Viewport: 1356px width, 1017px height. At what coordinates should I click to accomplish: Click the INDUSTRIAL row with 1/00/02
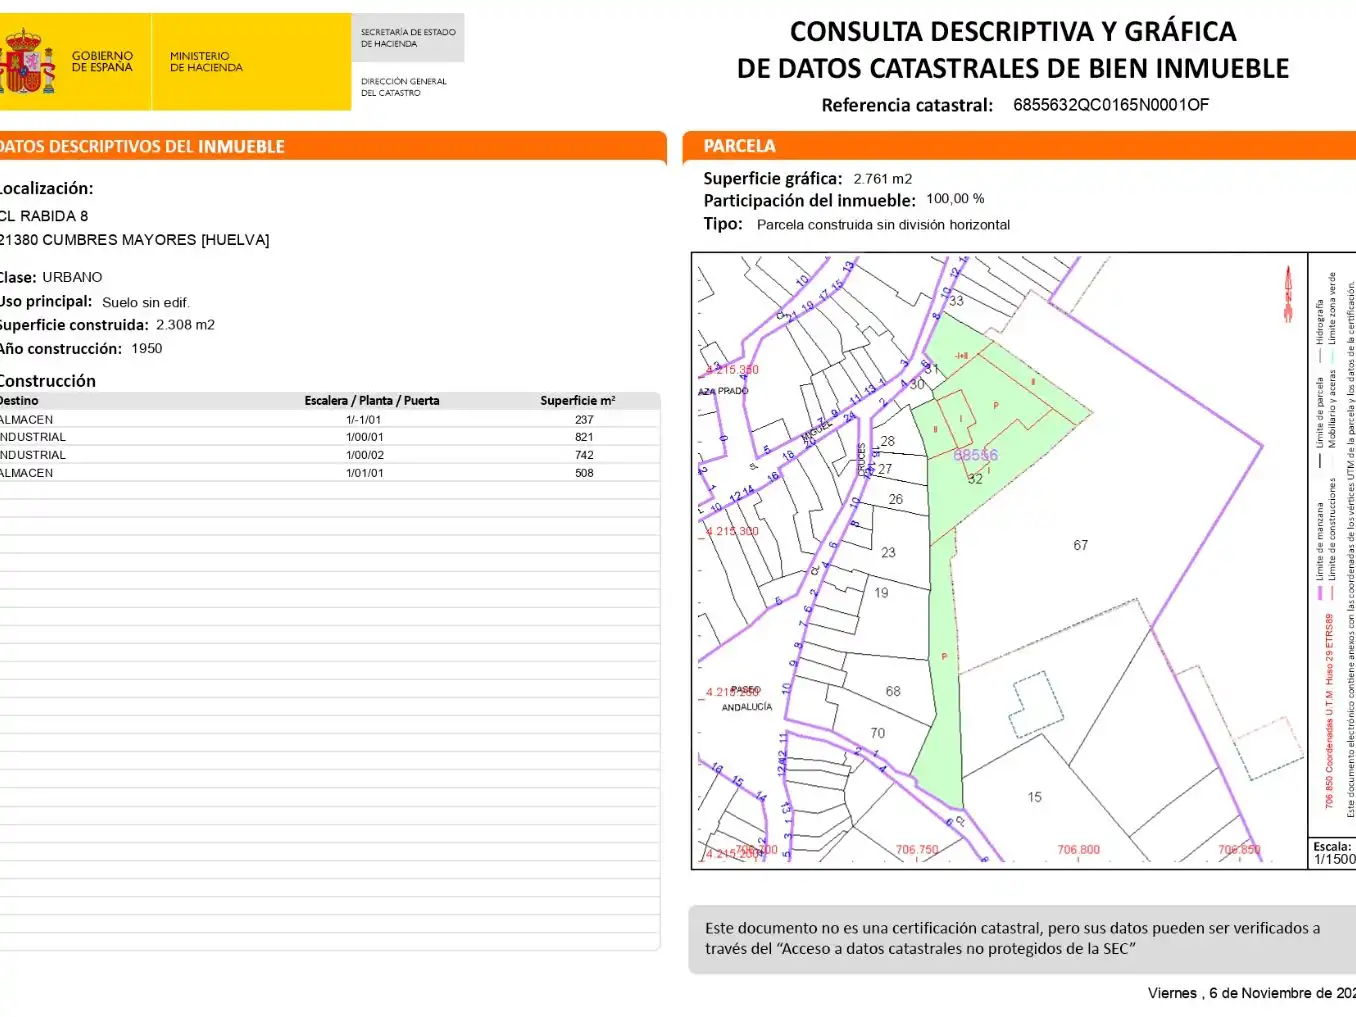(329, 455)
